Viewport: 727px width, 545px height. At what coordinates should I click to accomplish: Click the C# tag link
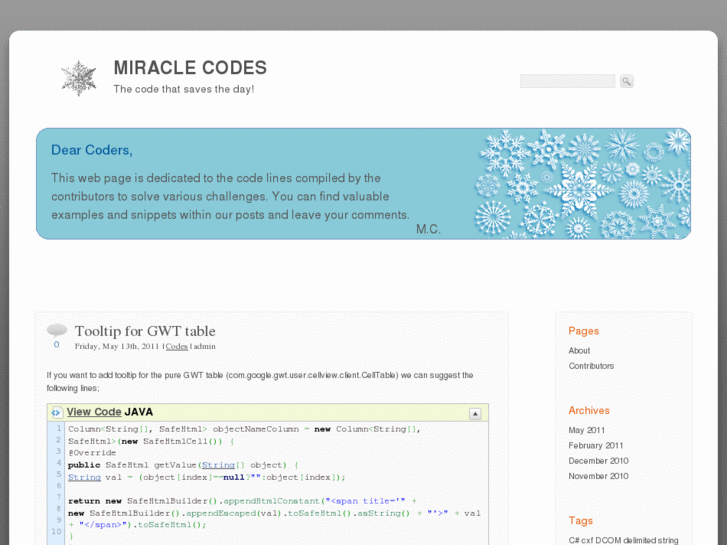pos(574,540)
